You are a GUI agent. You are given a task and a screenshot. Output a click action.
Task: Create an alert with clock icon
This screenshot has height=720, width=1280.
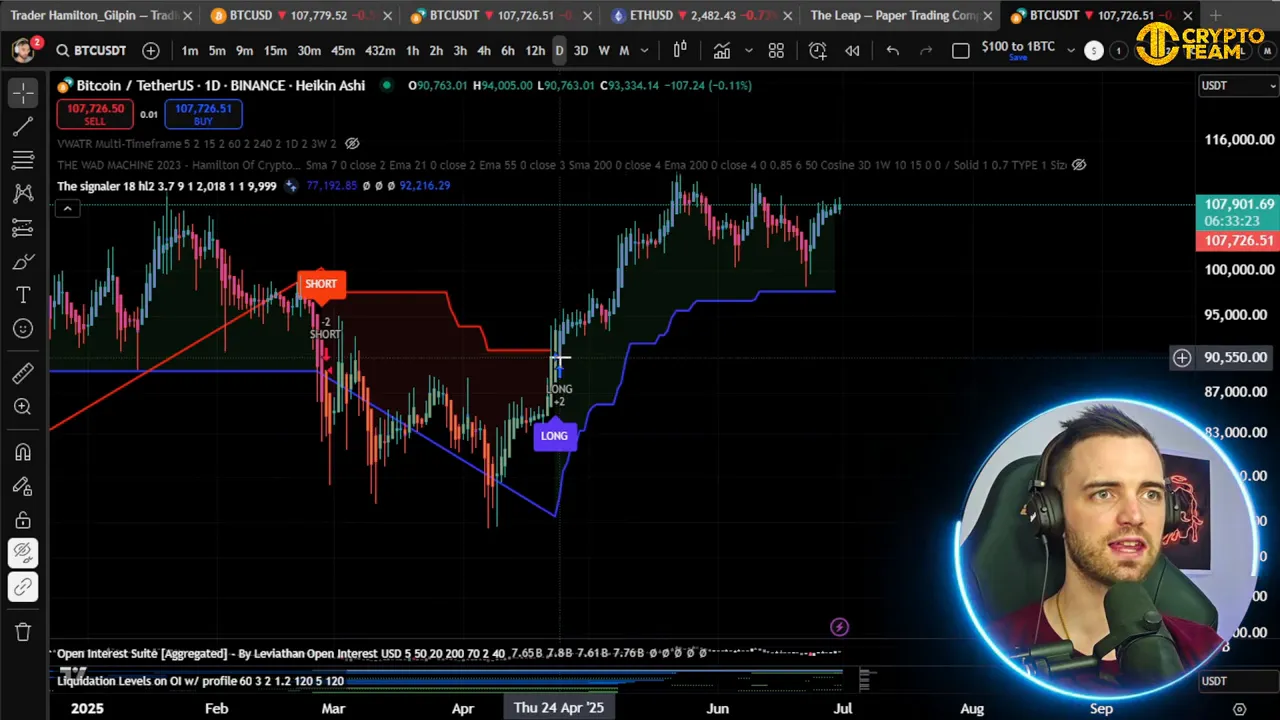[x=818, y=51]
